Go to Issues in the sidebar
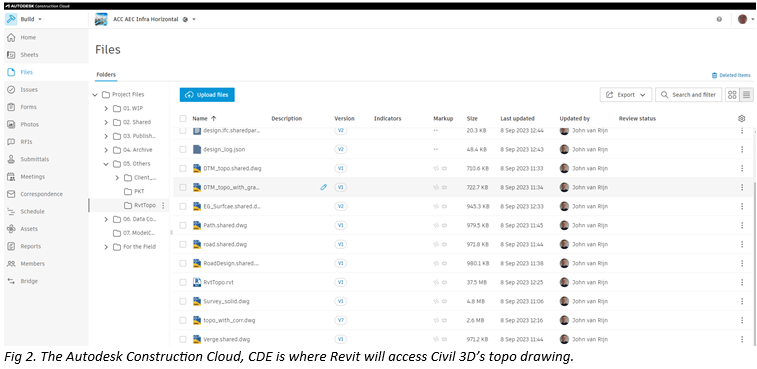Screen dimensions: 757x369 pos(29,89)
